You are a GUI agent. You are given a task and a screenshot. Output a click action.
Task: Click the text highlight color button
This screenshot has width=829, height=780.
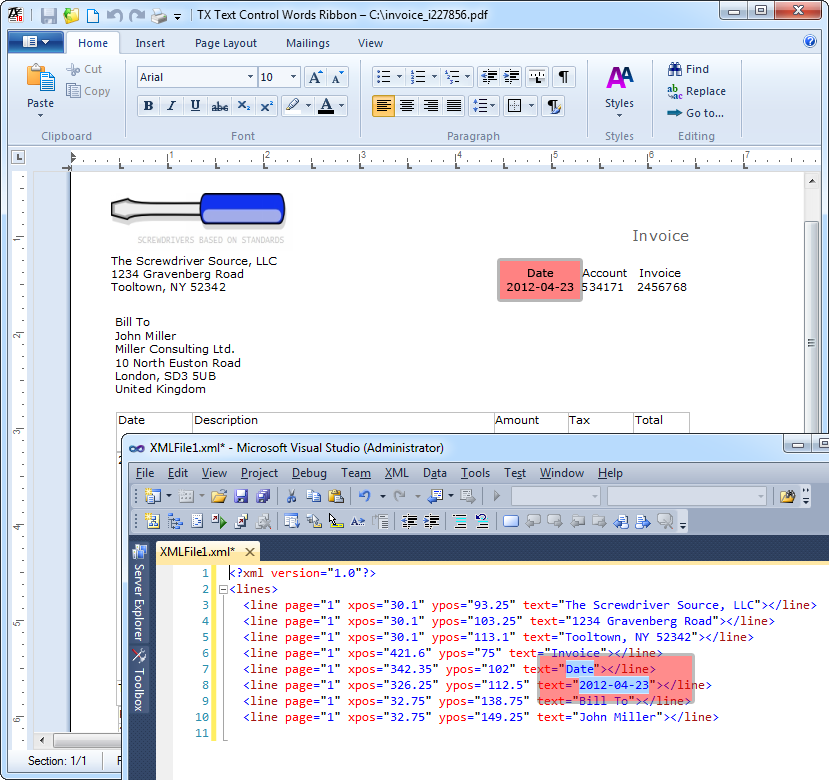292,106
